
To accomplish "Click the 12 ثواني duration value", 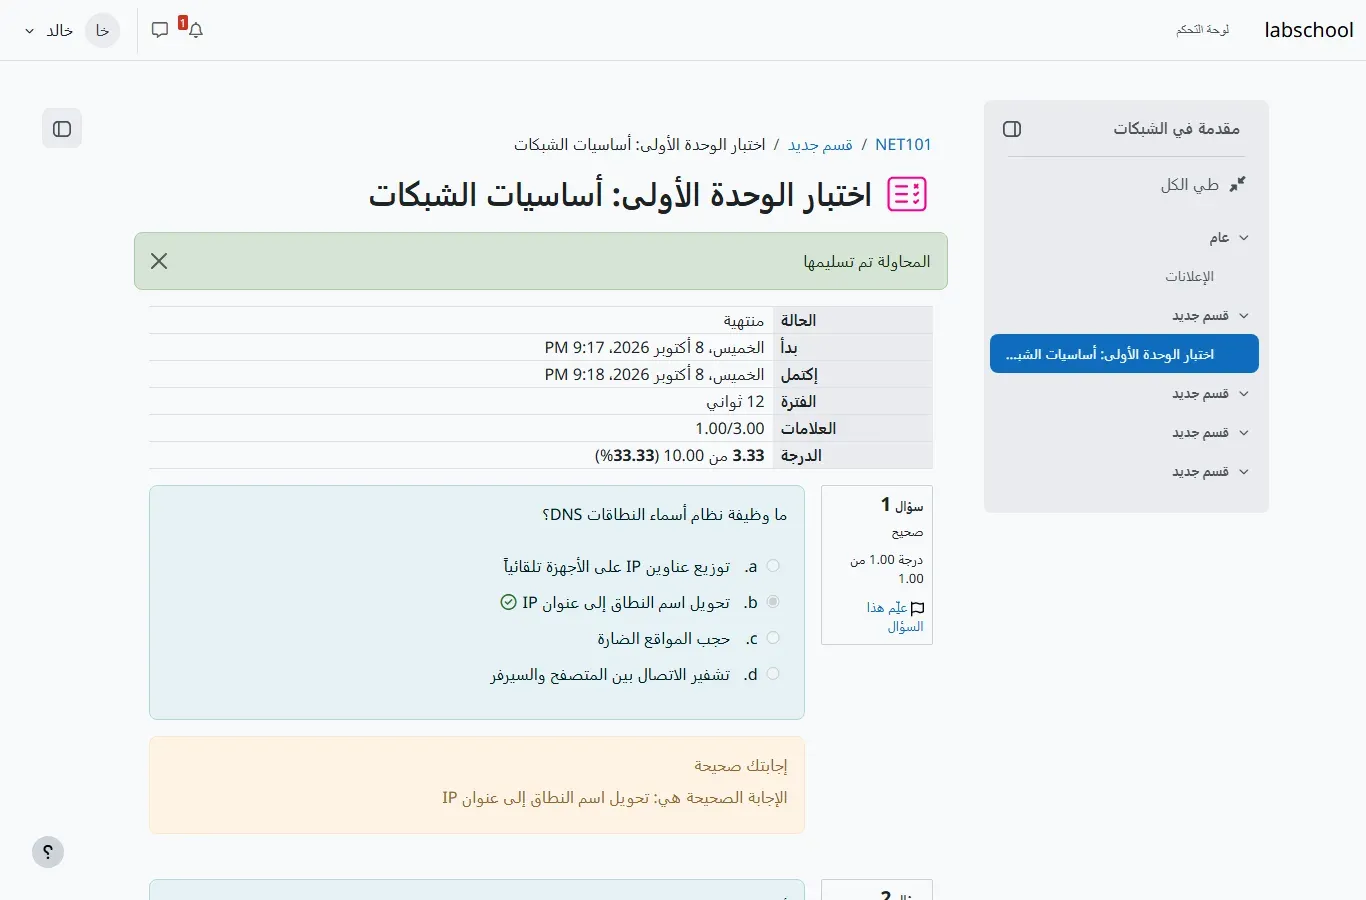I will click(735, 401).
